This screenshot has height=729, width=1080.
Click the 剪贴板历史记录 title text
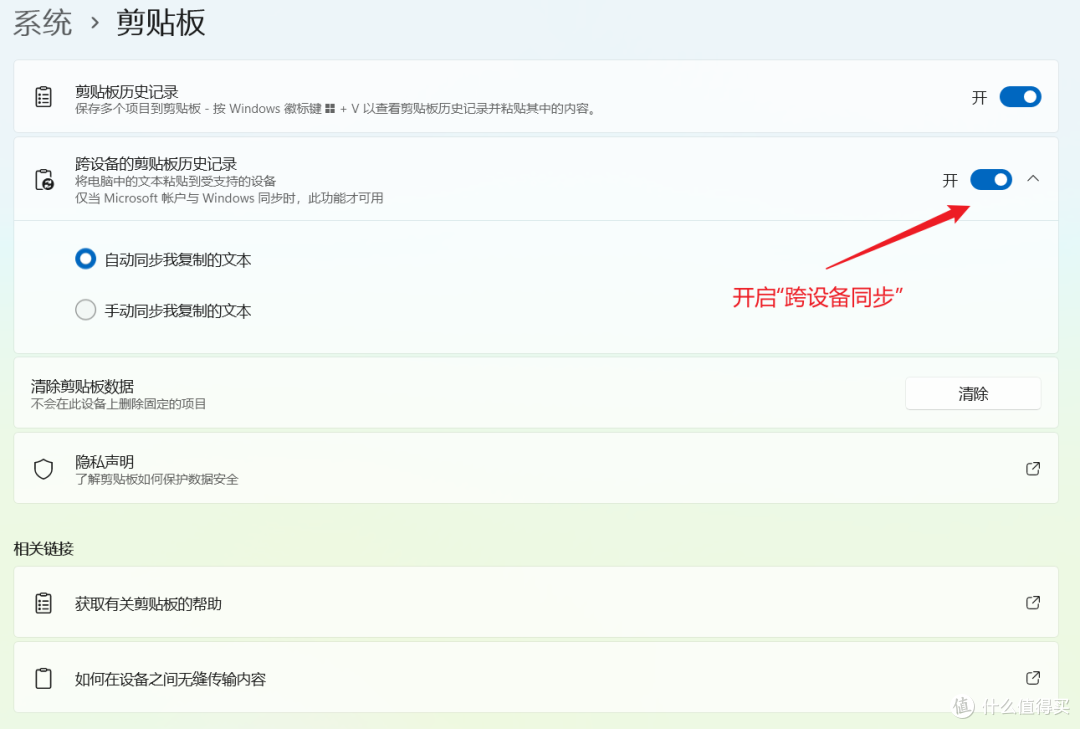pos(127,92)
